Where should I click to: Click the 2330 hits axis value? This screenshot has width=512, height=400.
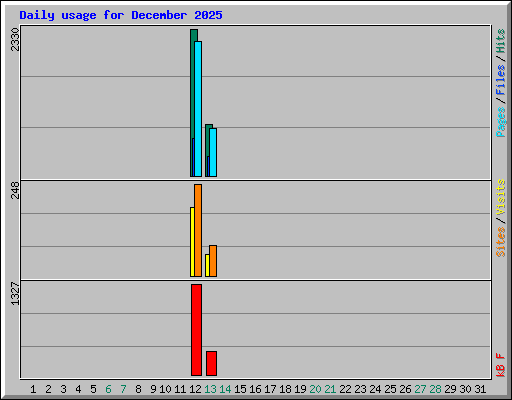[15, 40]
